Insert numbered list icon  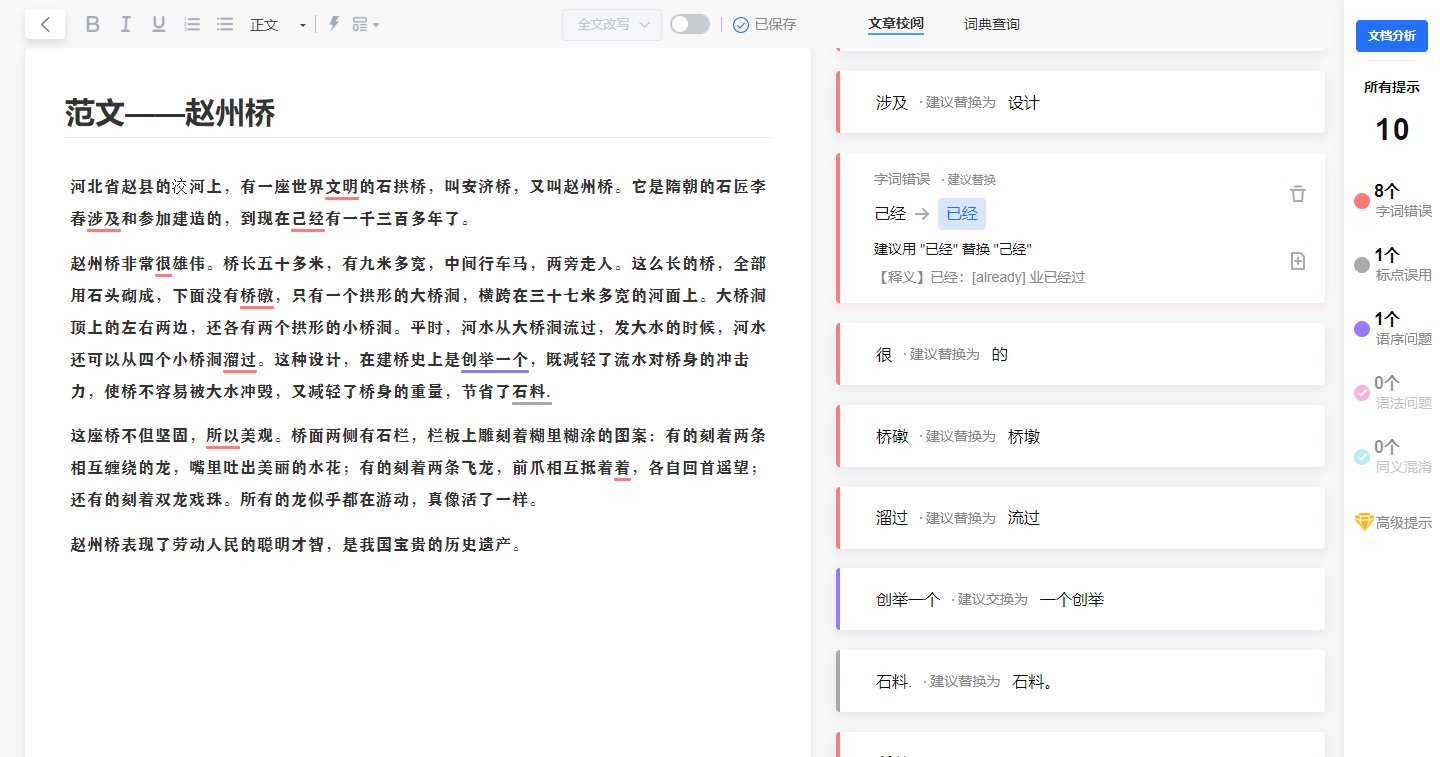pos(192,24)
